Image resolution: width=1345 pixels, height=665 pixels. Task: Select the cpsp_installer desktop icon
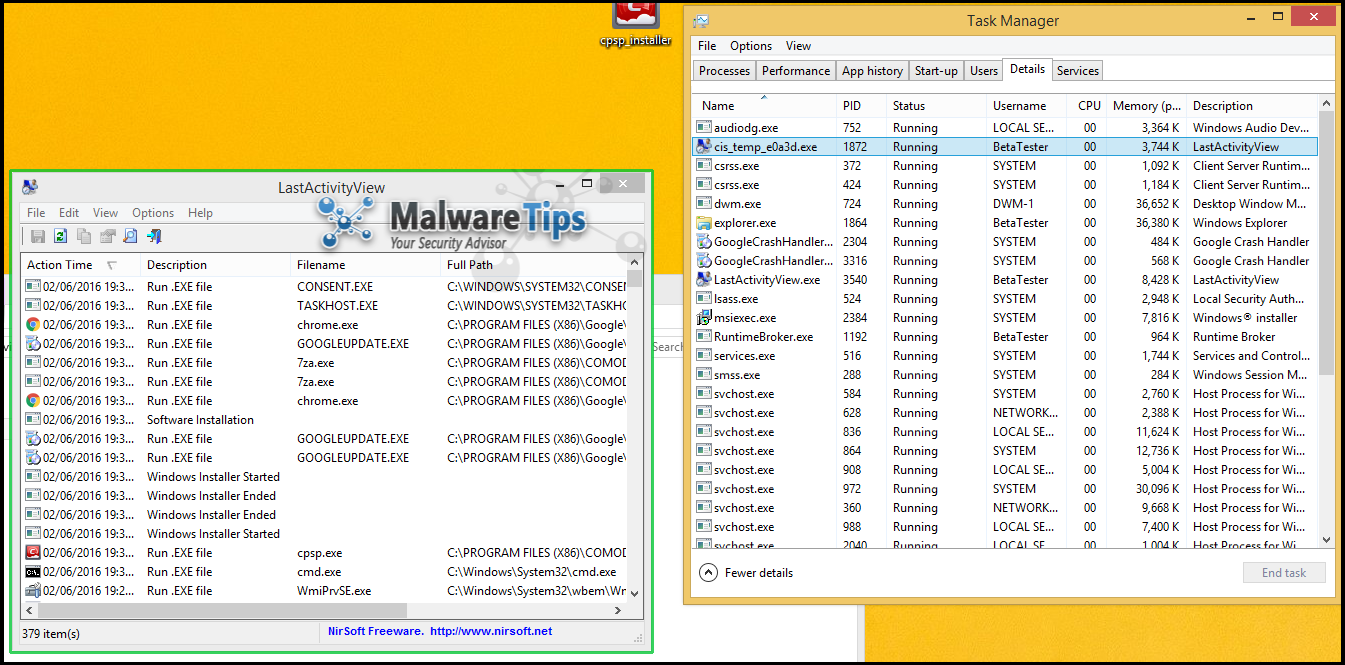coord(636,24)
